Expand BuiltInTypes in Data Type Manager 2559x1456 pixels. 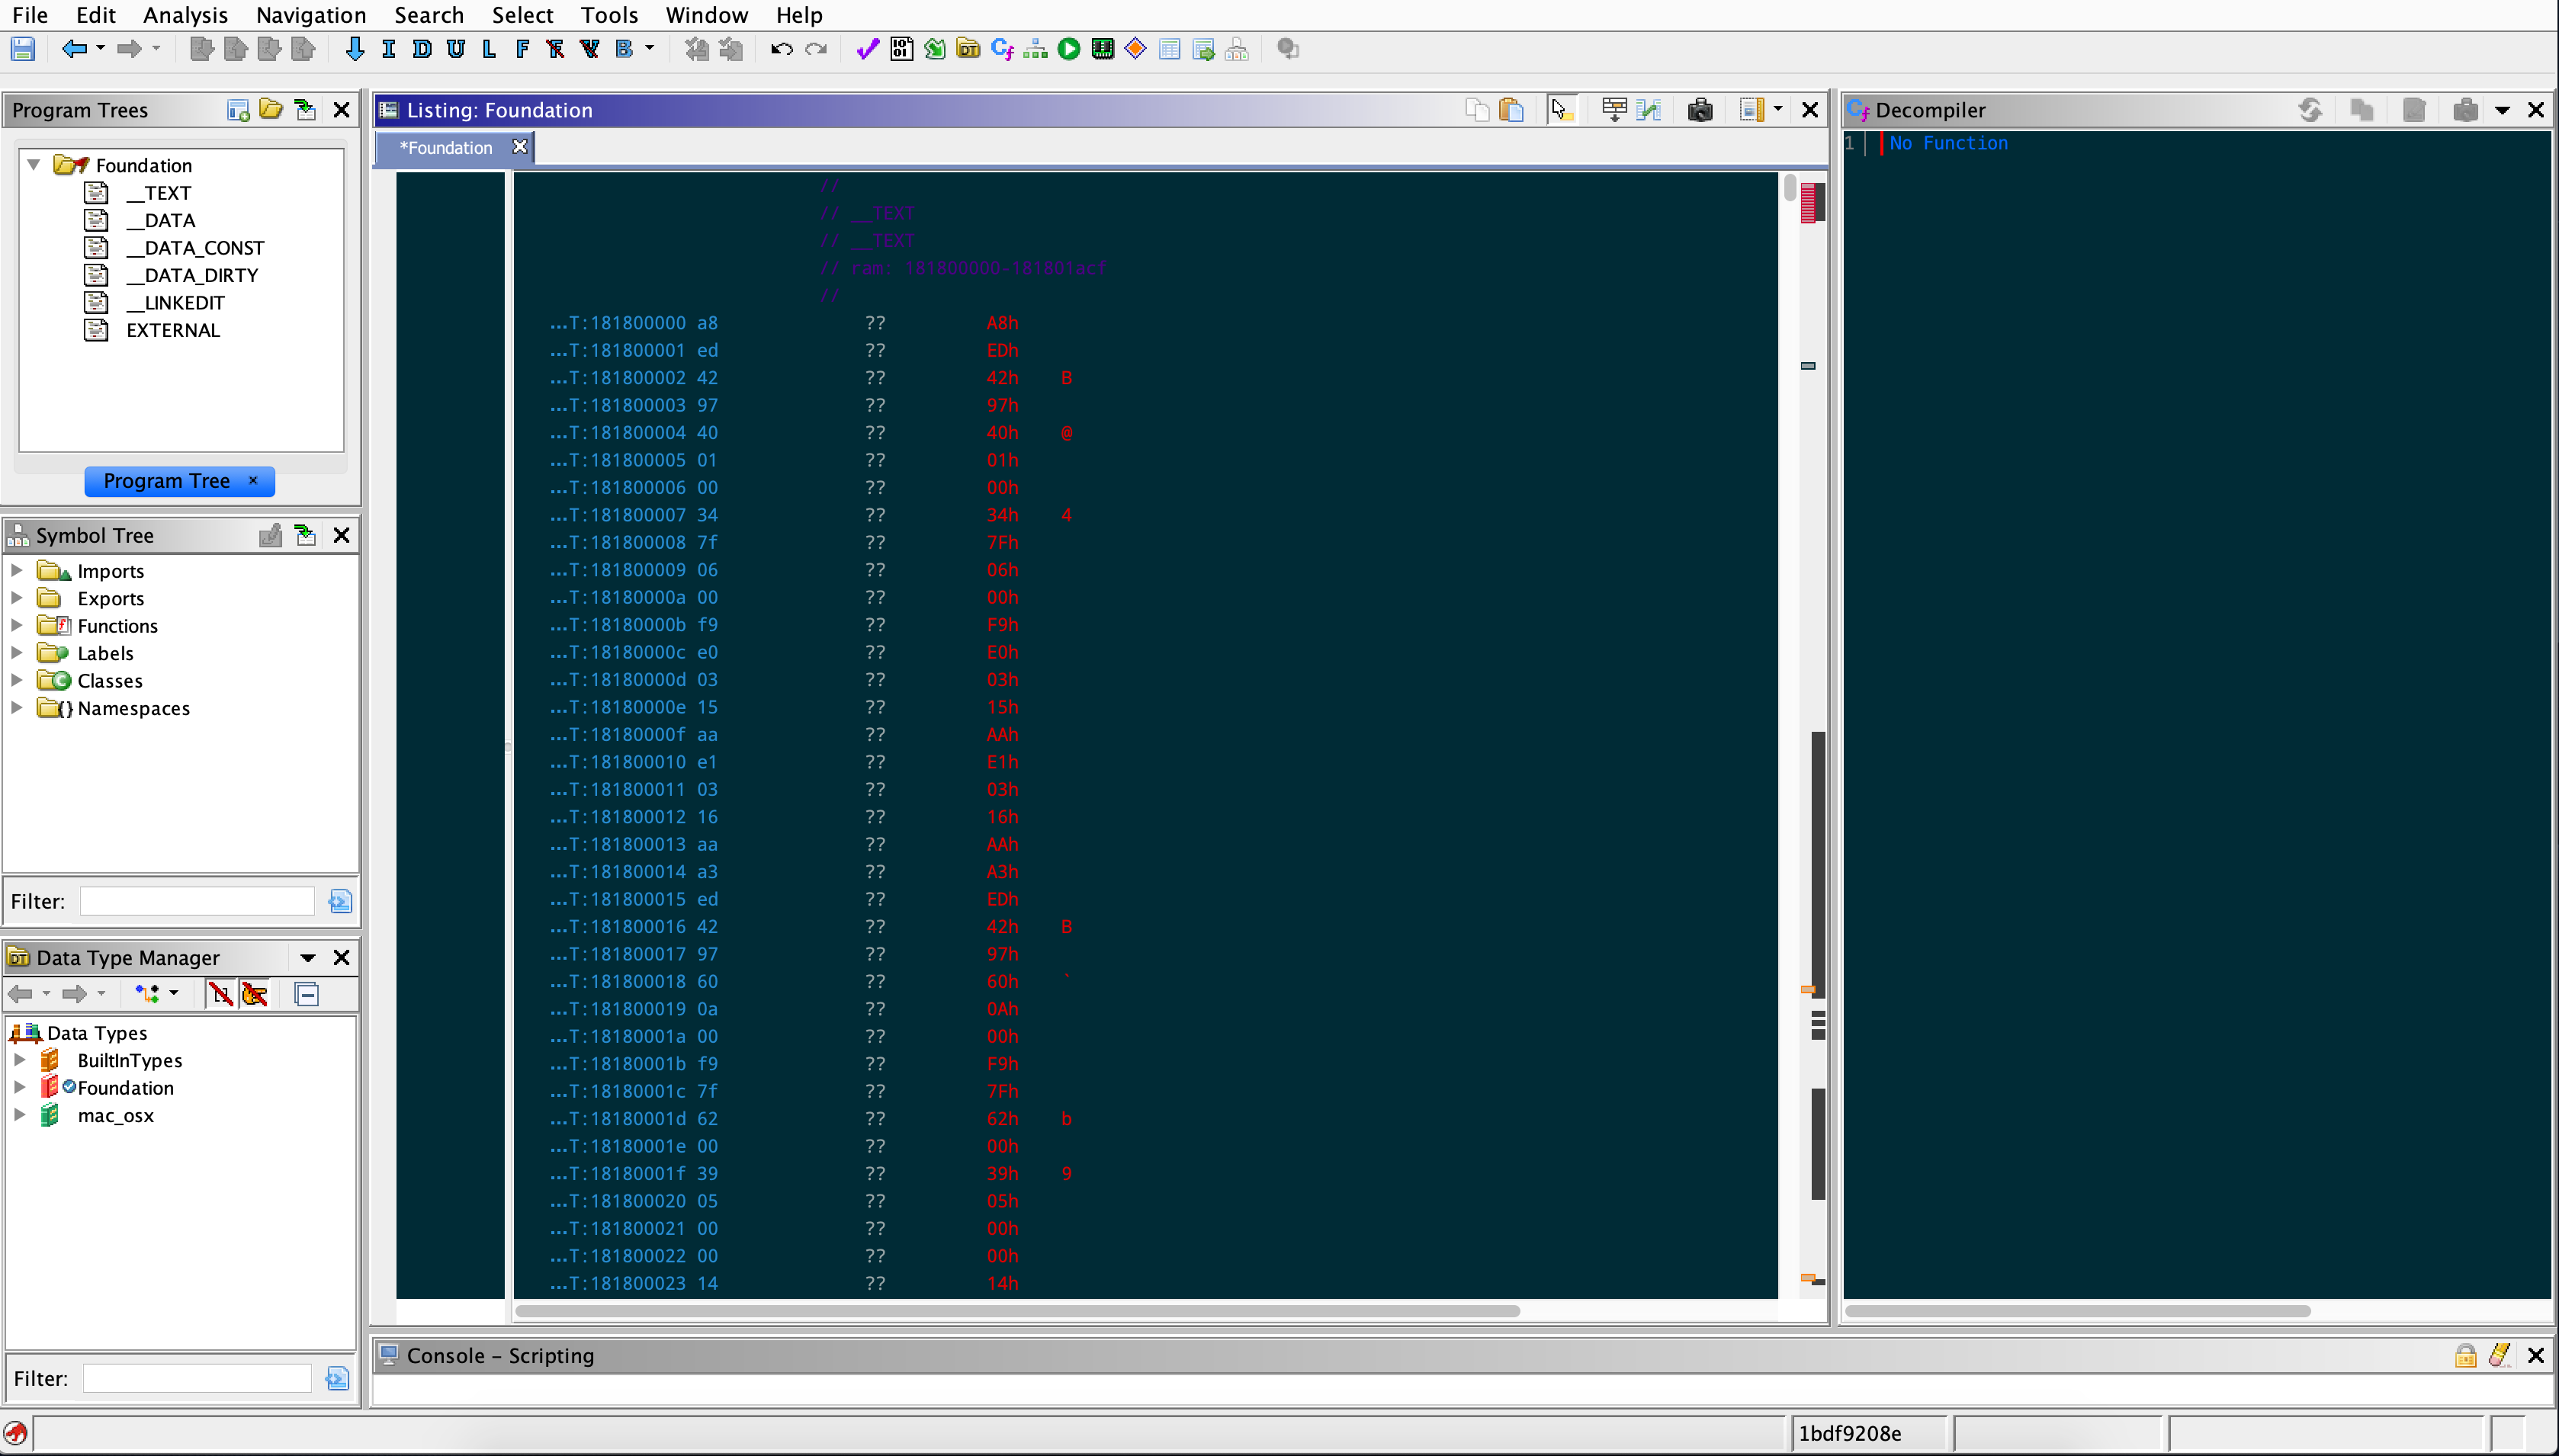point(19,1060)
